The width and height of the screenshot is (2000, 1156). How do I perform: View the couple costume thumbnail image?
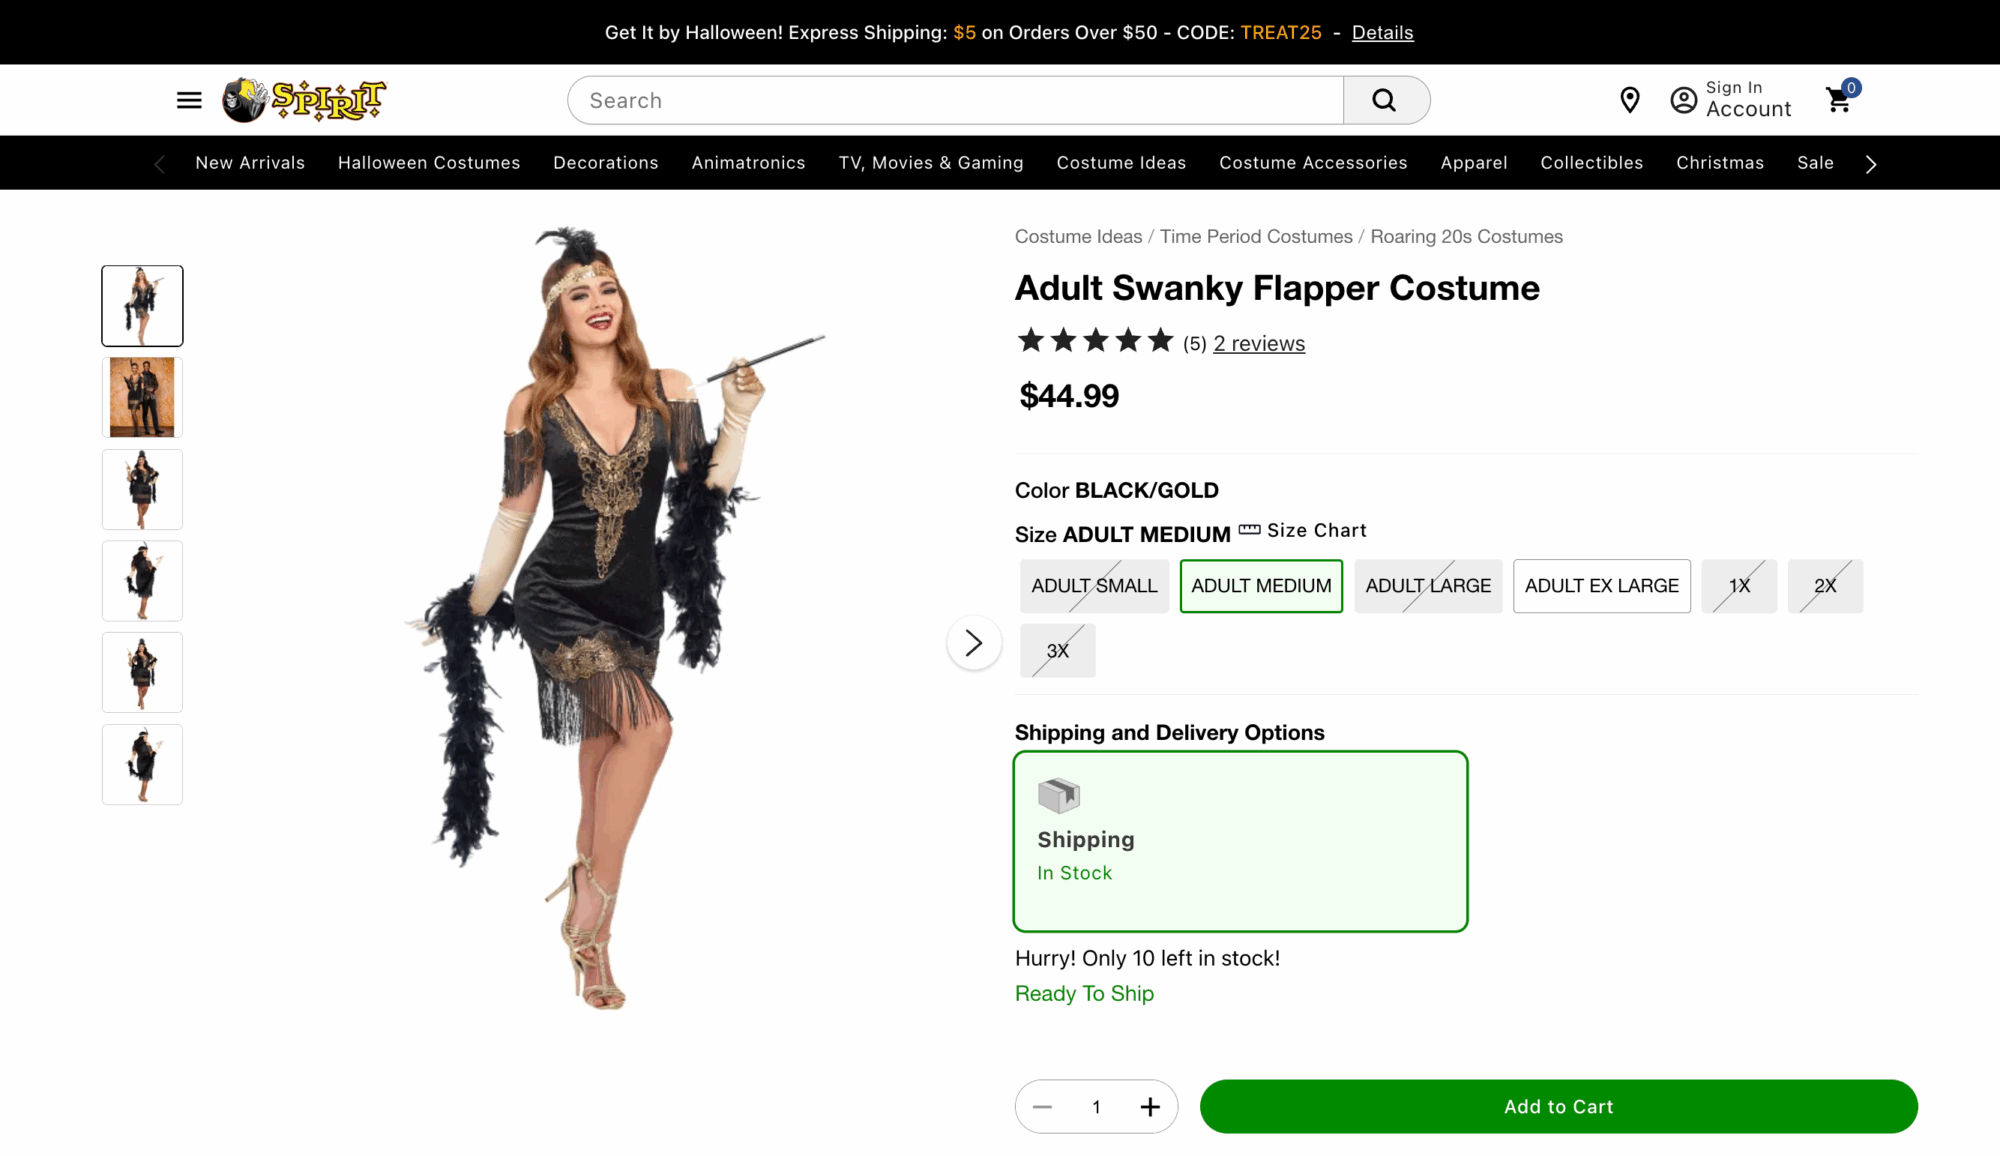tap(142, 397)
